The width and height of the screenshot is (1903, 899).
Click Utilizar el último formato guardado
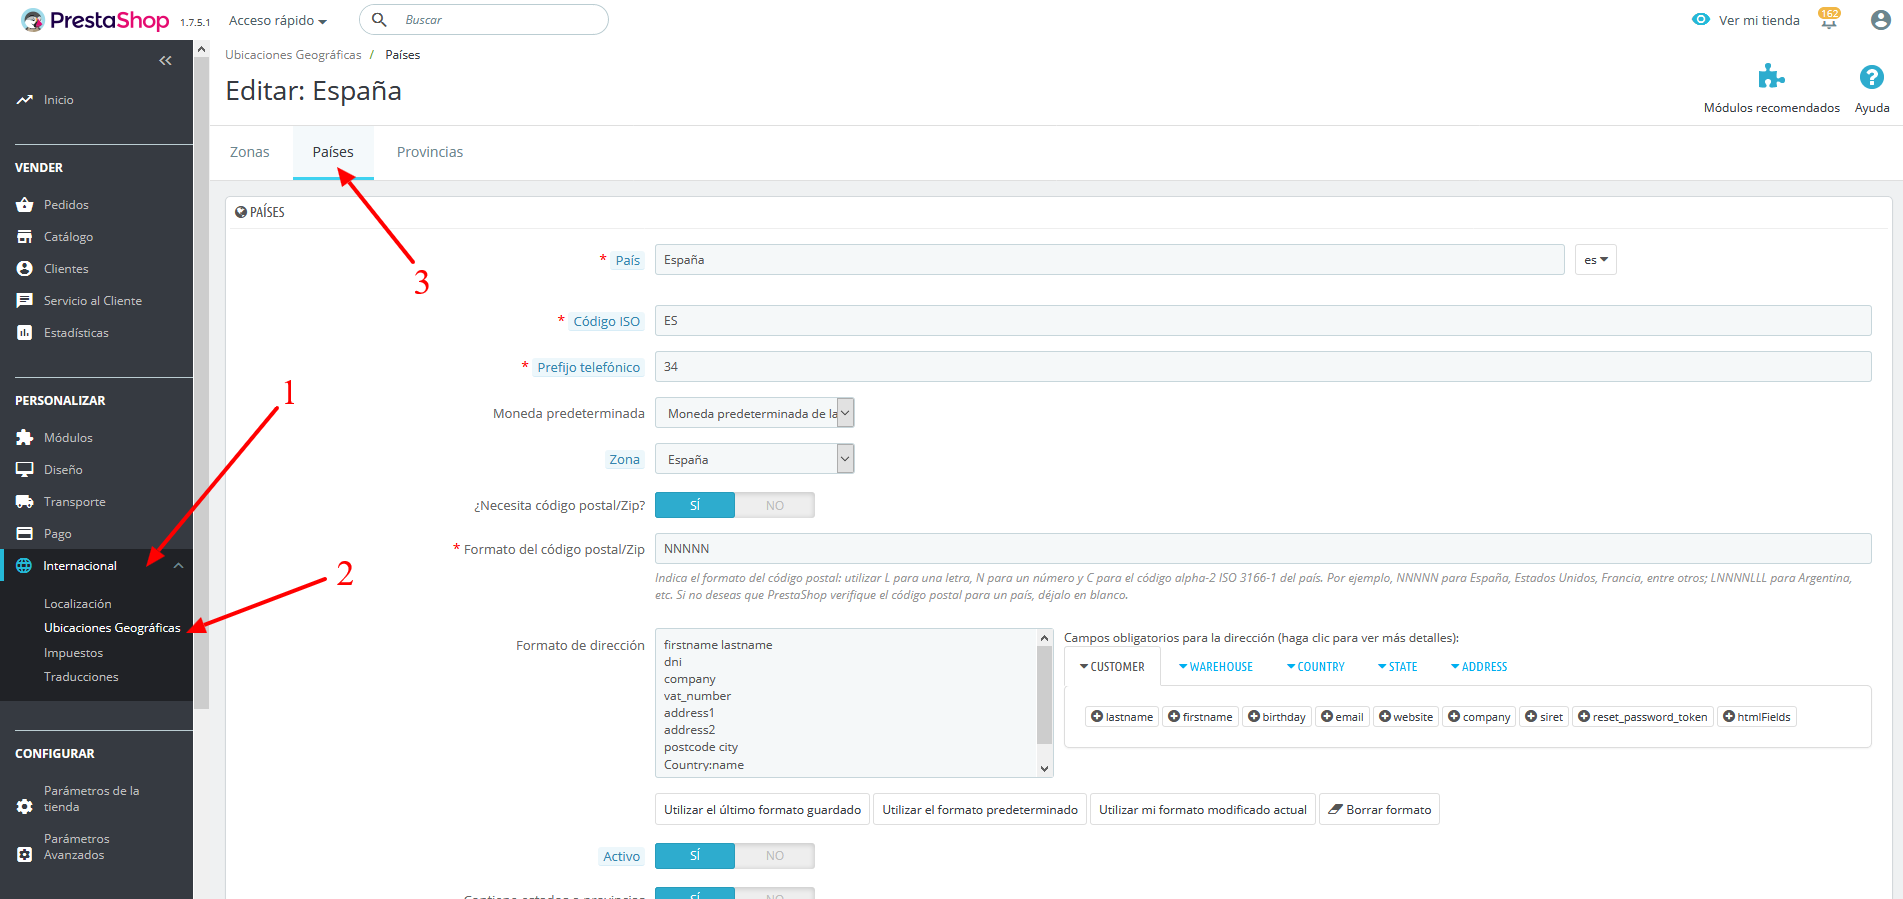[x=762, y=810]
